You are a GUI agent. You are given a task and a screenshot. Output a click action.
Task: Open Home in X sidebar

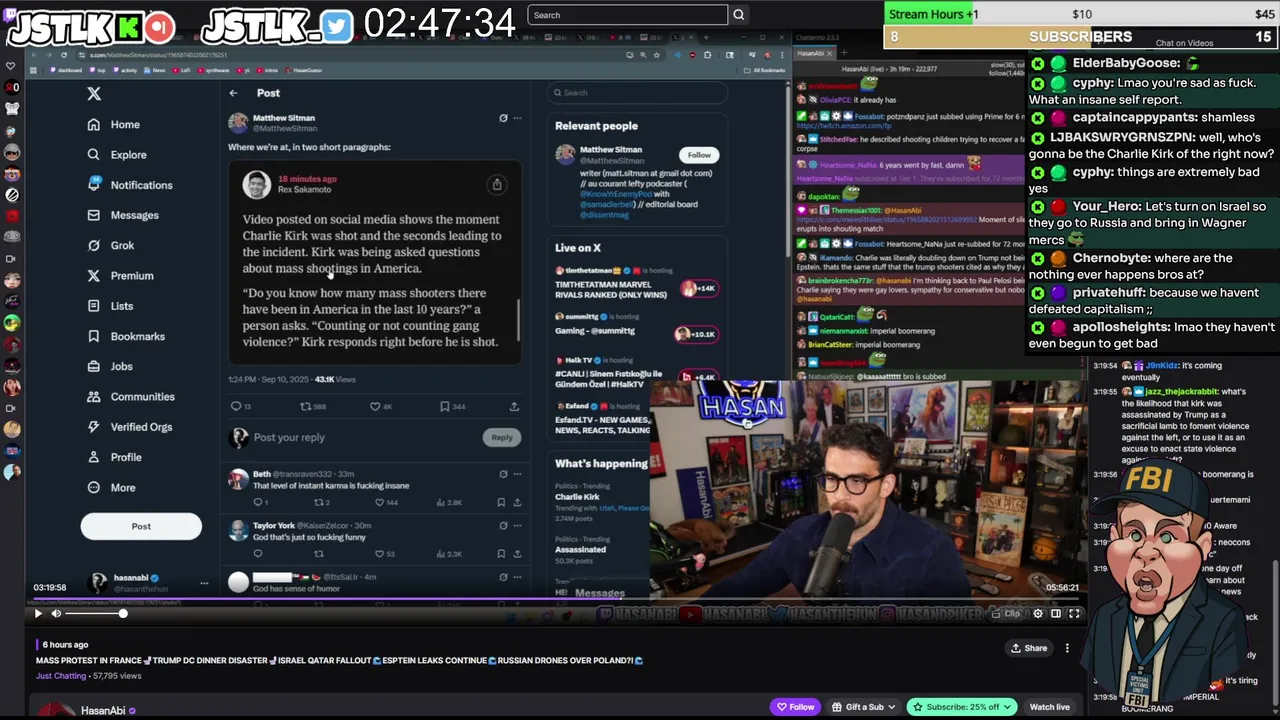coord(113,124)
